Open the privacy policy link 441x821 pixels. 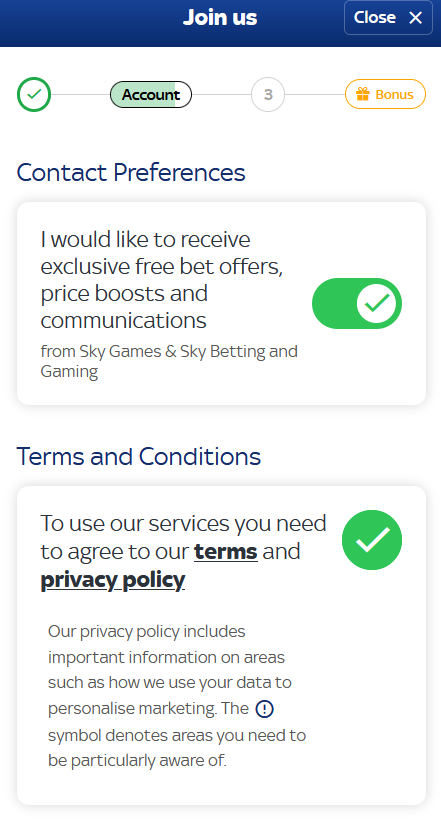pos(113,580)
